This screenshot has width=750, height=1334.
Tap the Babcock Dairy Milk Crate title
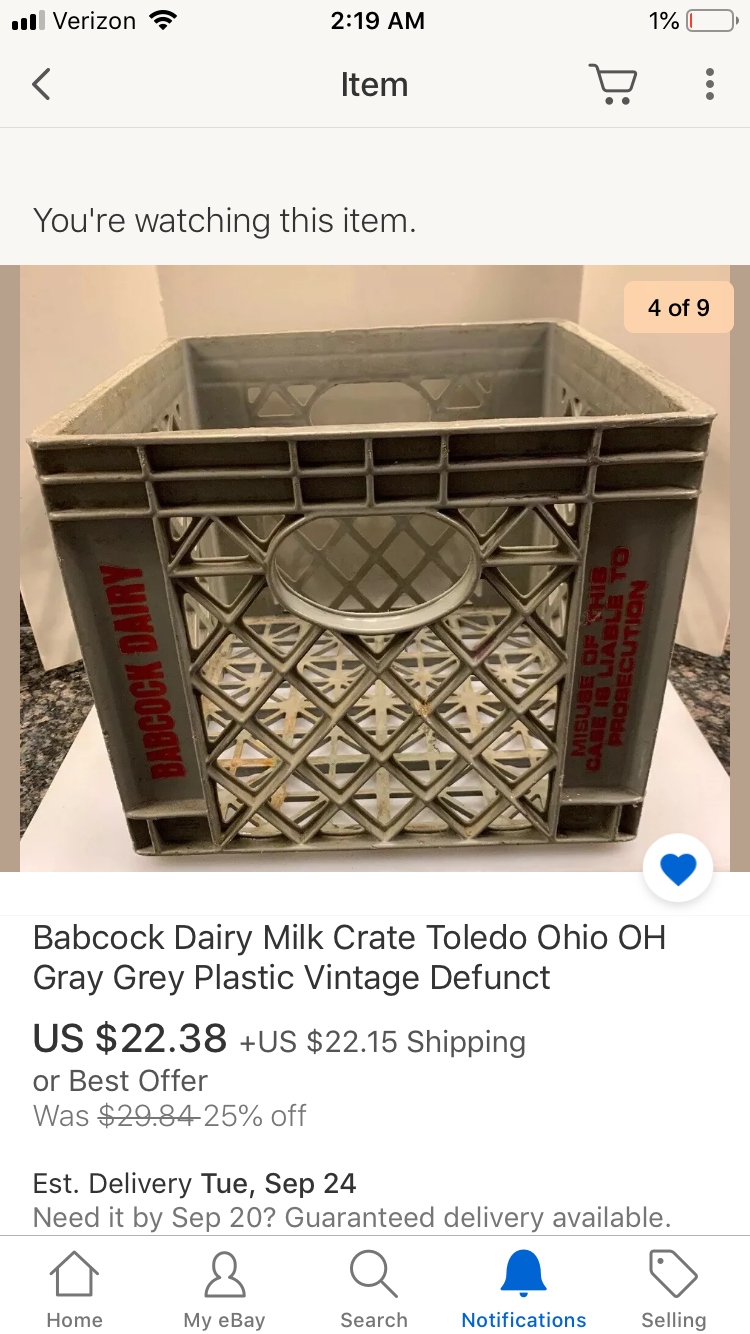point(350,957)
